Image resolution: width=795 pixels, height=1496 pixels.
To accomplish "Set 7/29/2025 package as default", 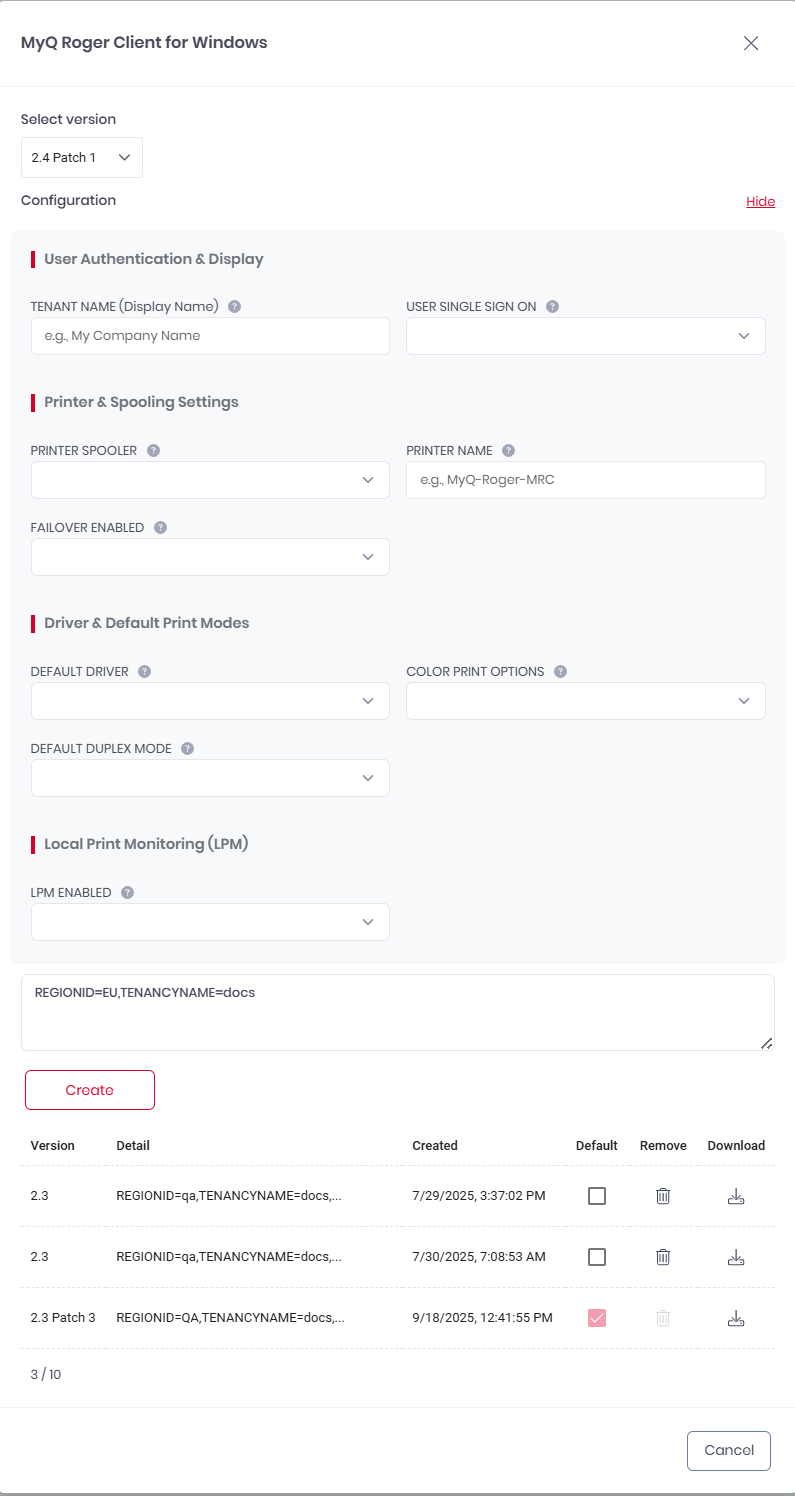I will pyautogui.click(x=597, y=1196).
